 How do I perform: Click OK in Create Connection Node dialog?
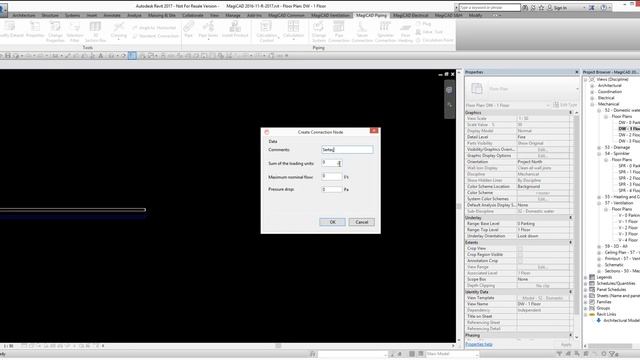pos(332,222)
